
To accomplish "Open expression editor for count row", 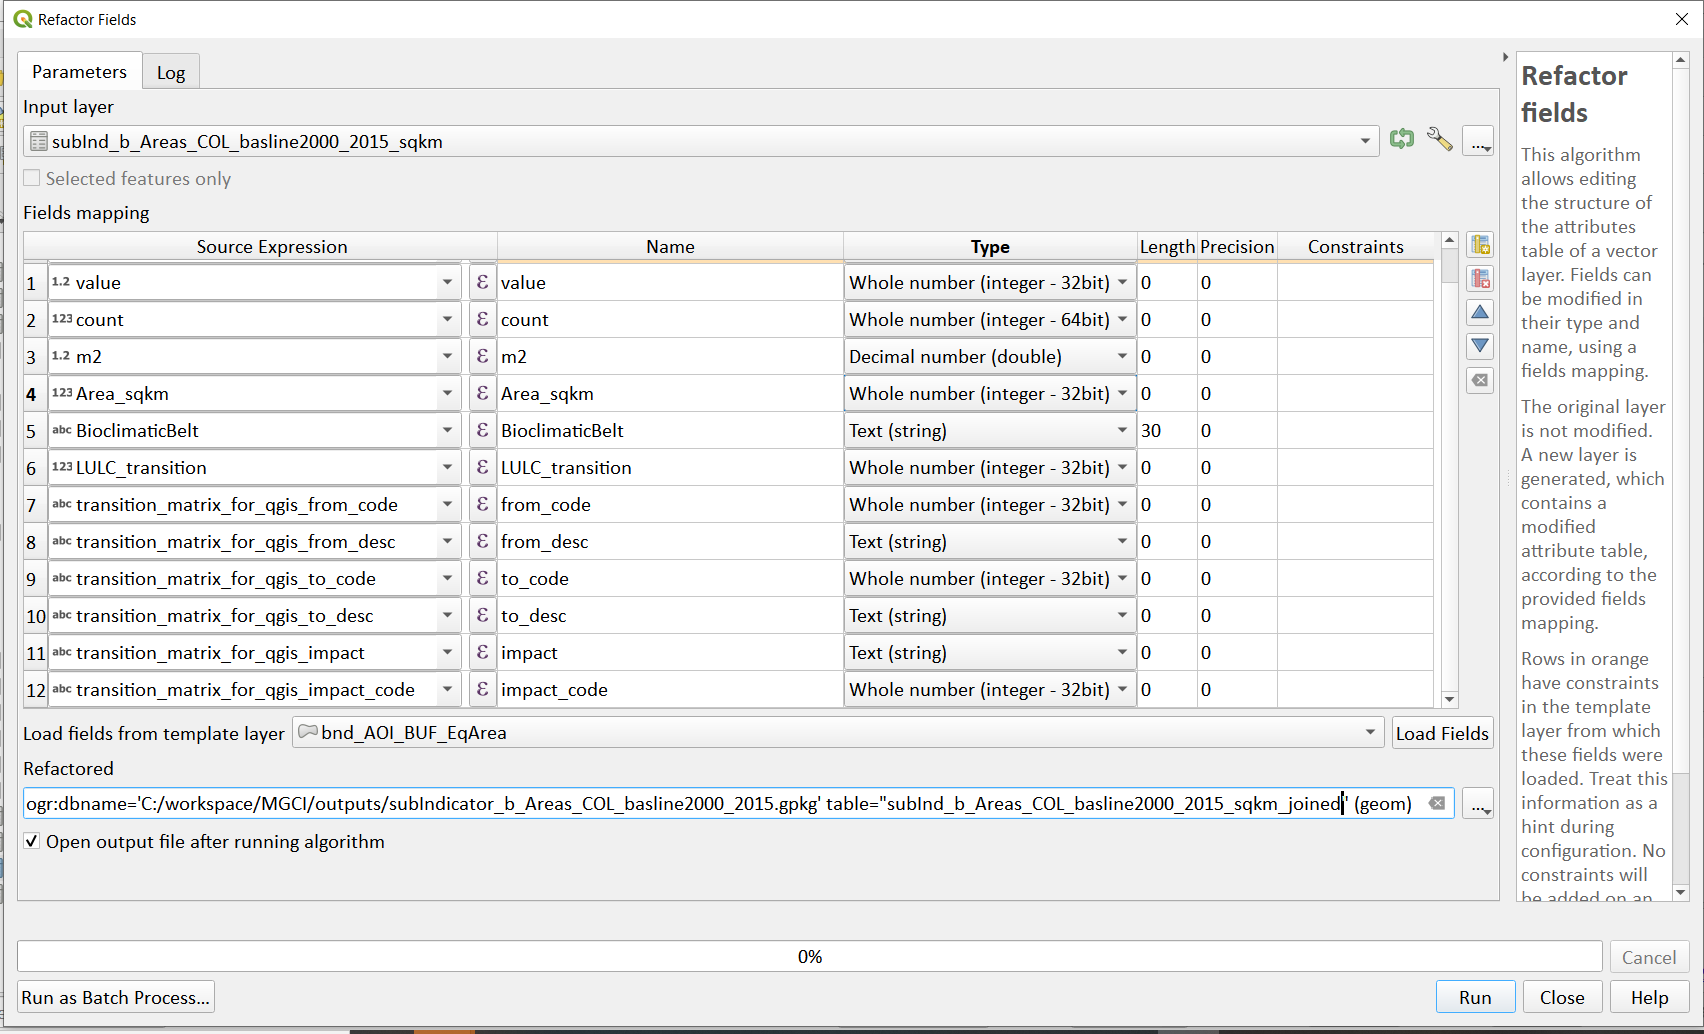I will [x=482, y=320].
